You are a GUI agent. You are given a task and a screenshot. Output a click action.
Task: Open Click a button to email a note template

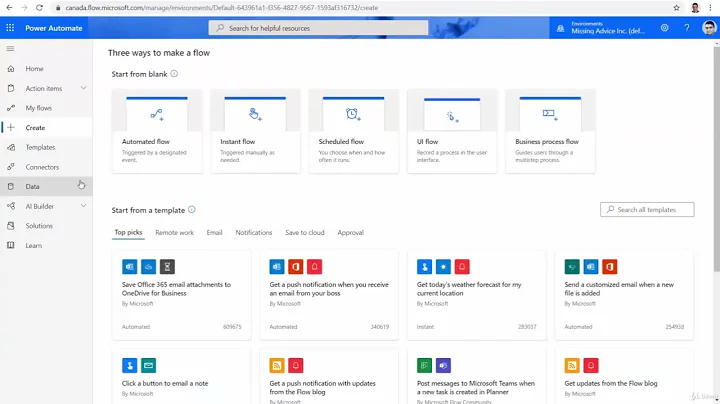181,376
